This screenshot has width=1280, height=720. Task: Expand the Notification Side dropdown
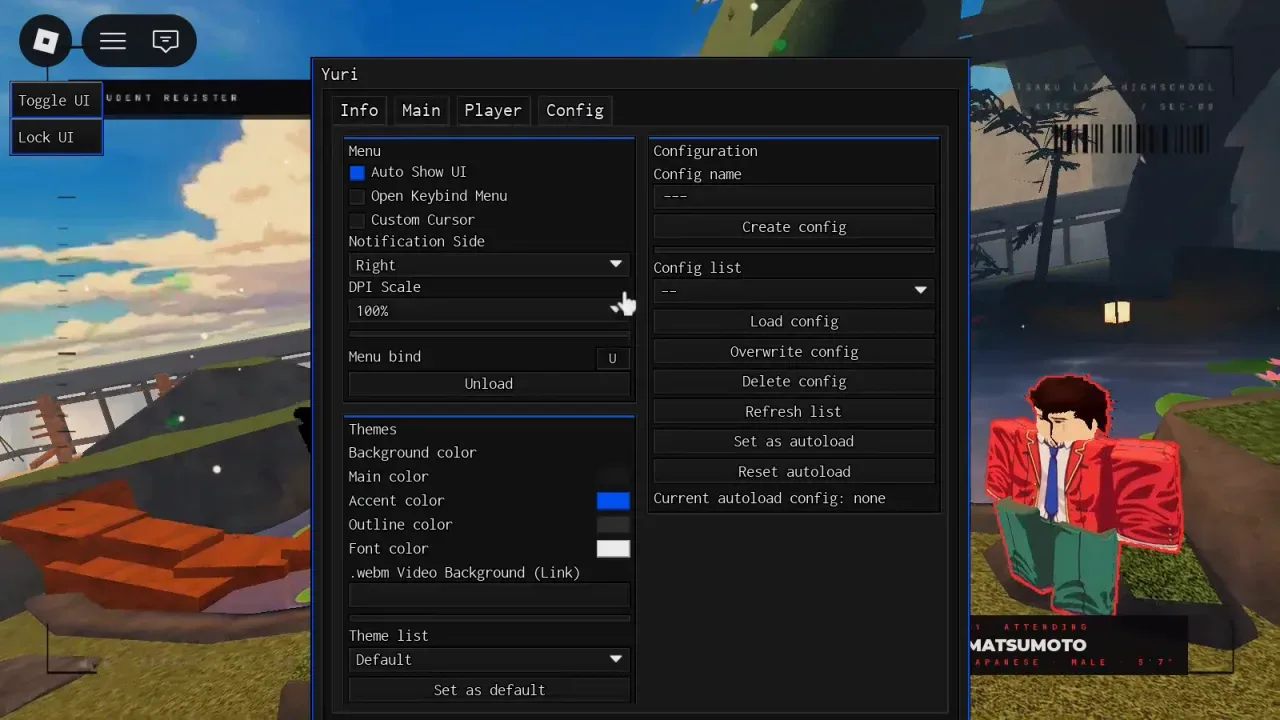coord(489,265)
